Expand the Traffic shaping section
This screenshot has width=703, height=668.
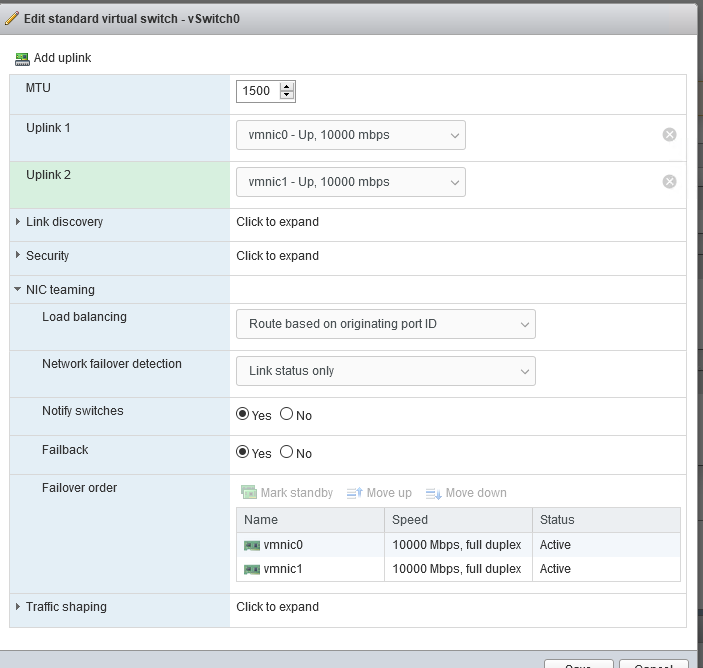(x=18, y=607)
